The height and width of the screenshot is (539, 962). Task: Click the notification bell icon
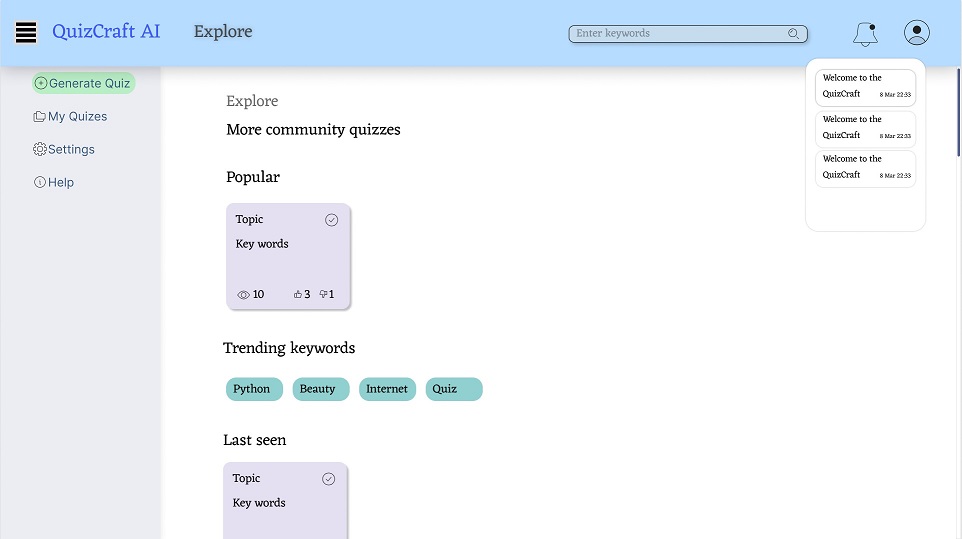[865, 34]
